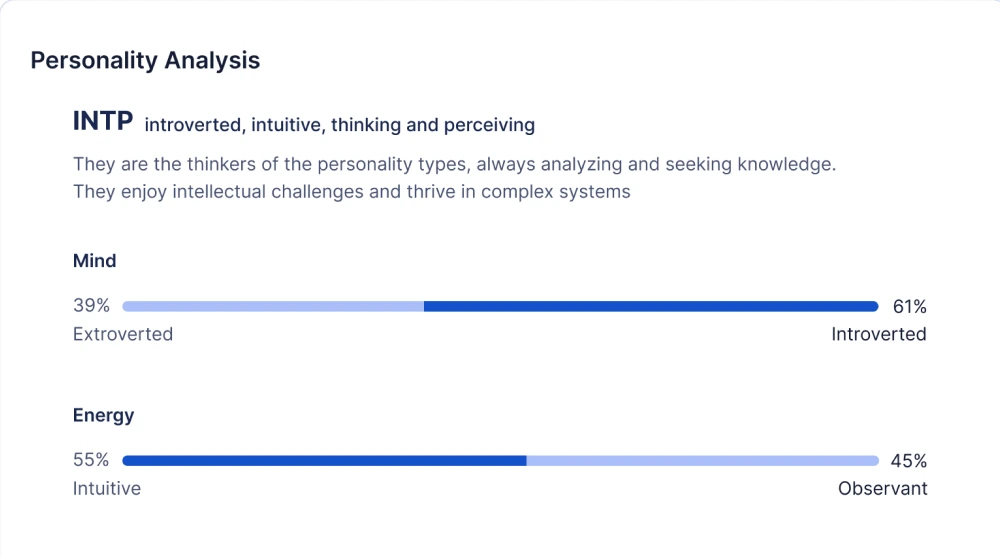
Task: Click the introverted, intuitive, thinking and perceiving subtitle
Action: point(339,125)
